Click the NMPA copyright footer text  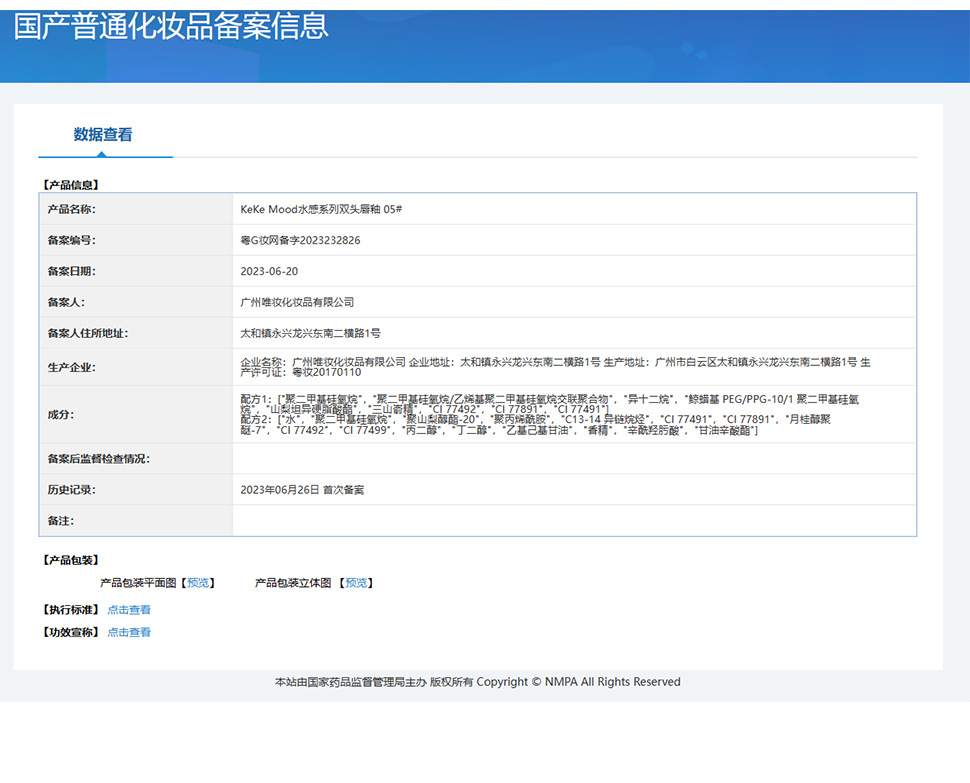coord(478,682)
